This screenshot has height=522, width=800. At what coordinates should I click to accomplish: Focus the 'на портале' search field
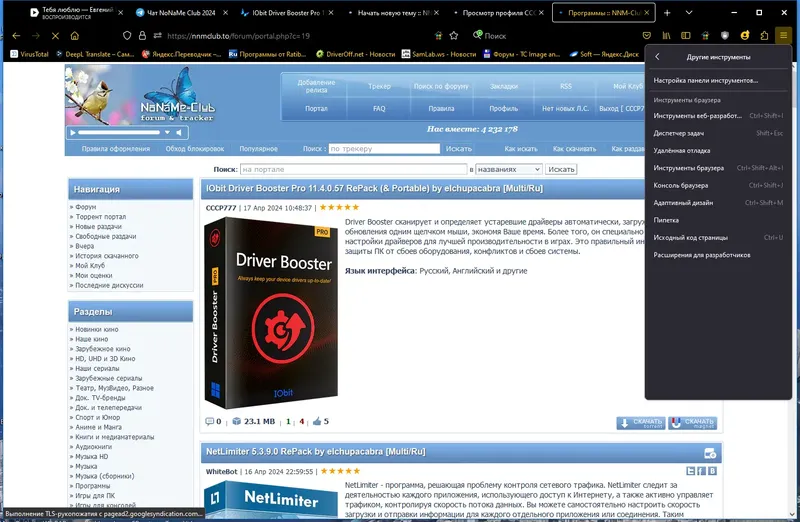tap(353, 169)
